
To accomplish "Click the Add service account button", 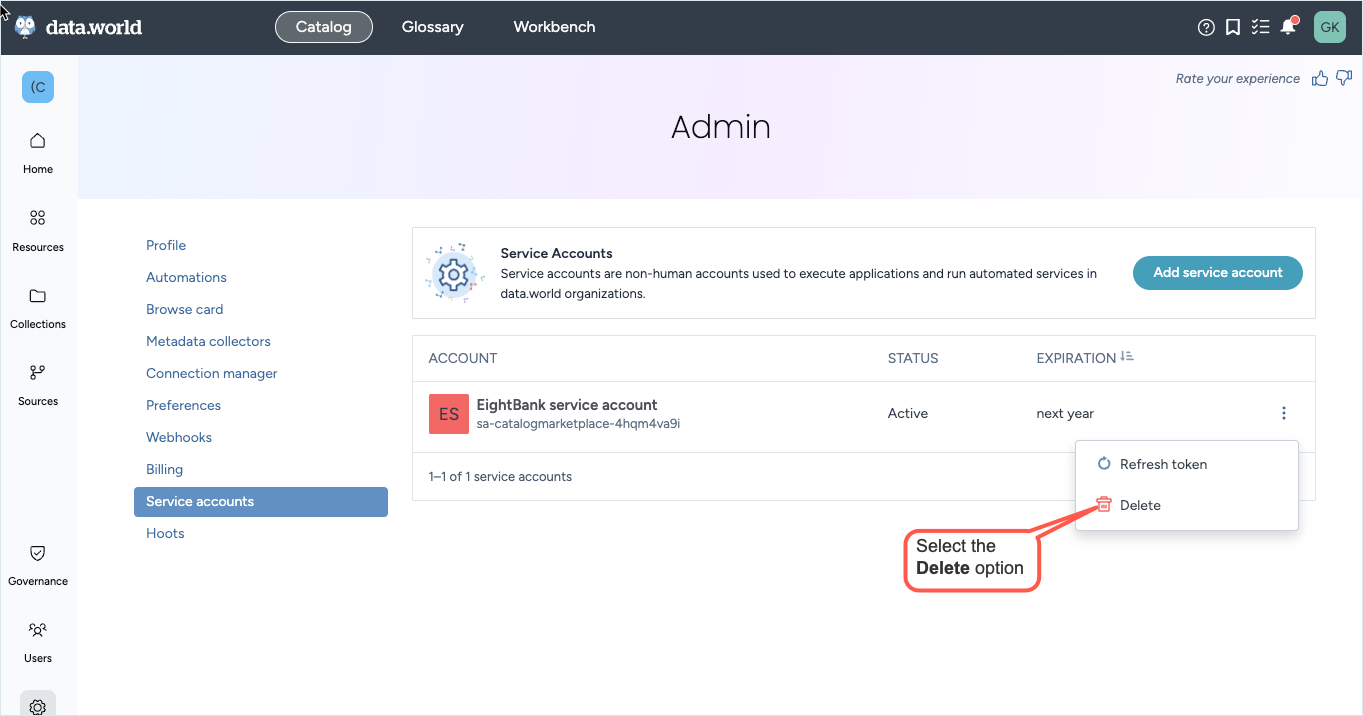I will pyautogui.click(x=1217, y=272).
